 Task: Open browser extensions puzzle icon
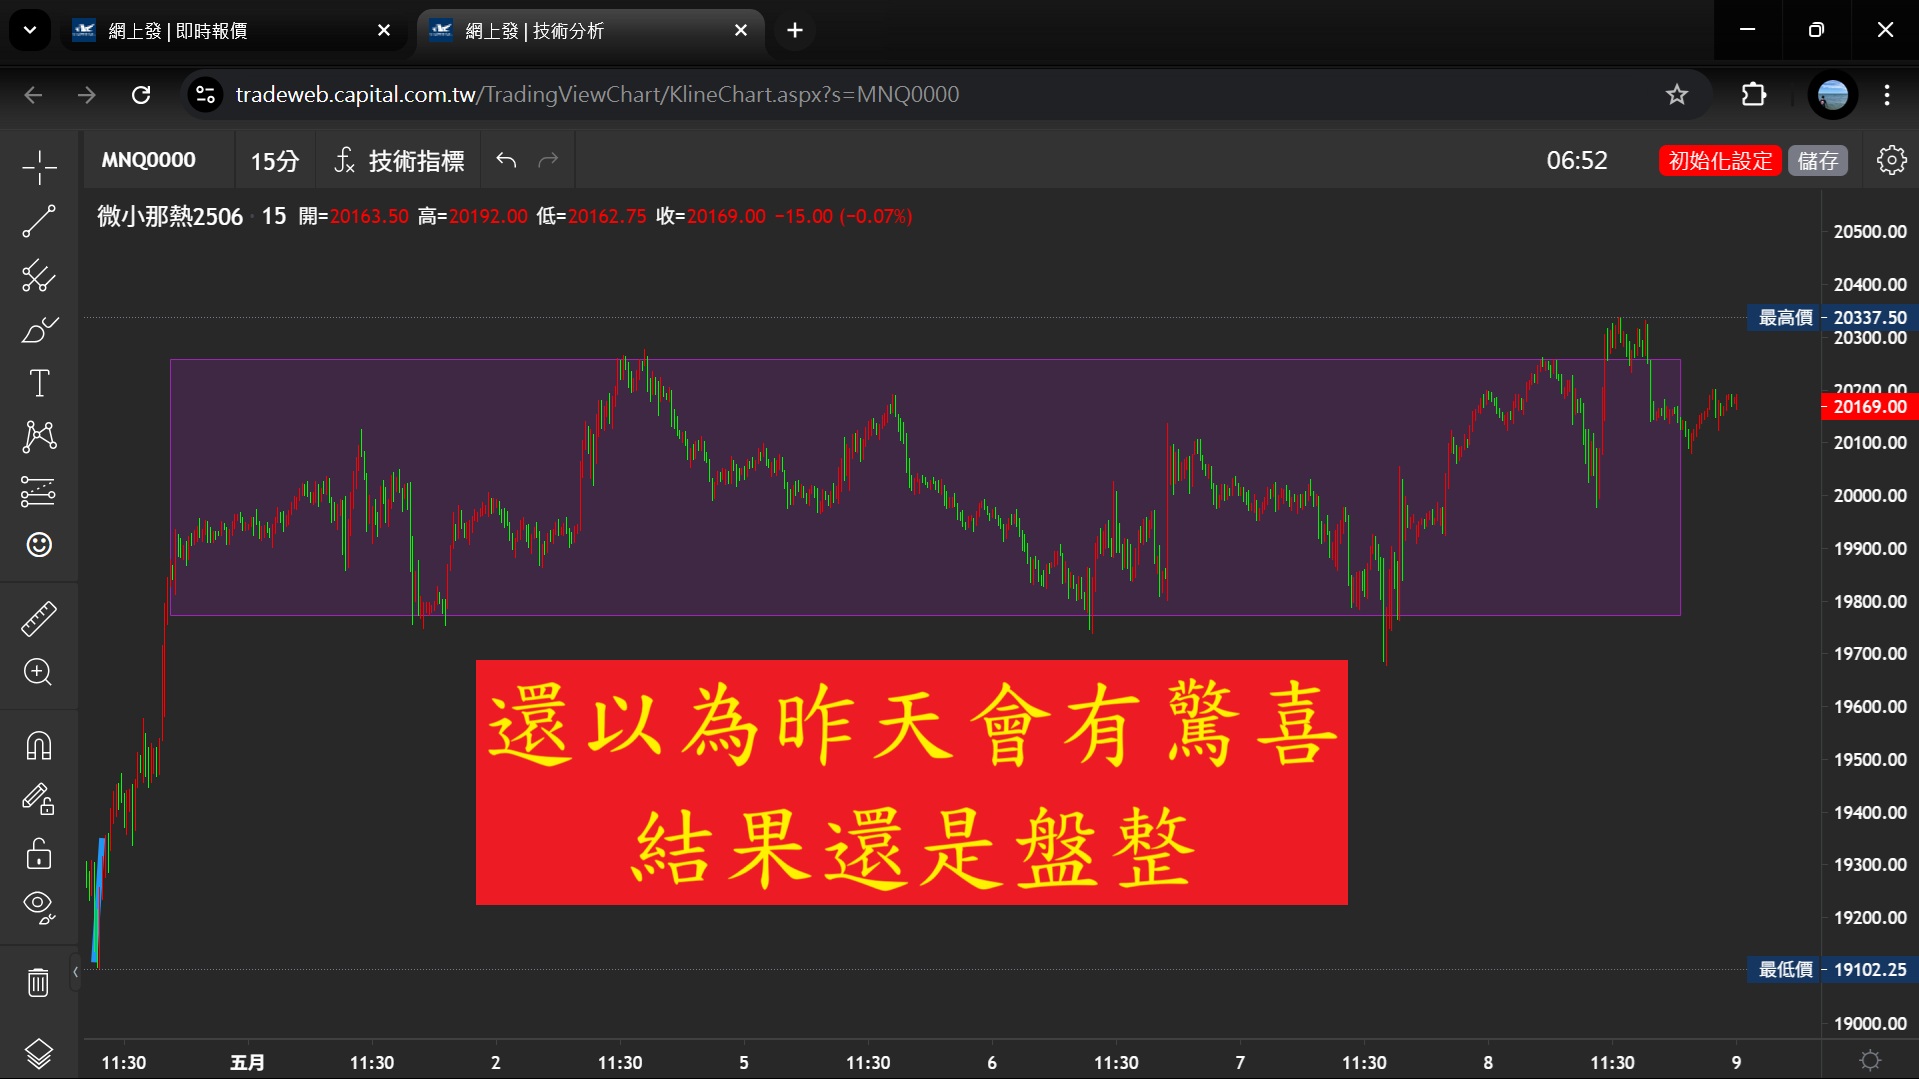(x=1754, y=95)
